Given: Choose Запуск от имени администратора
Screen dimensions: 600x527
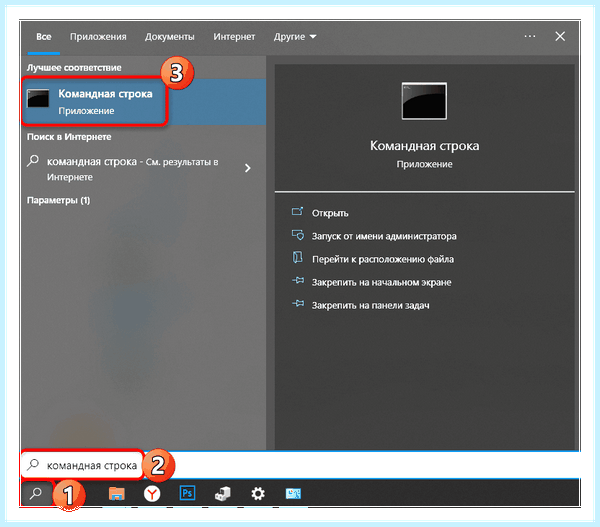Looking at the screenshot, I should point(384,236).
